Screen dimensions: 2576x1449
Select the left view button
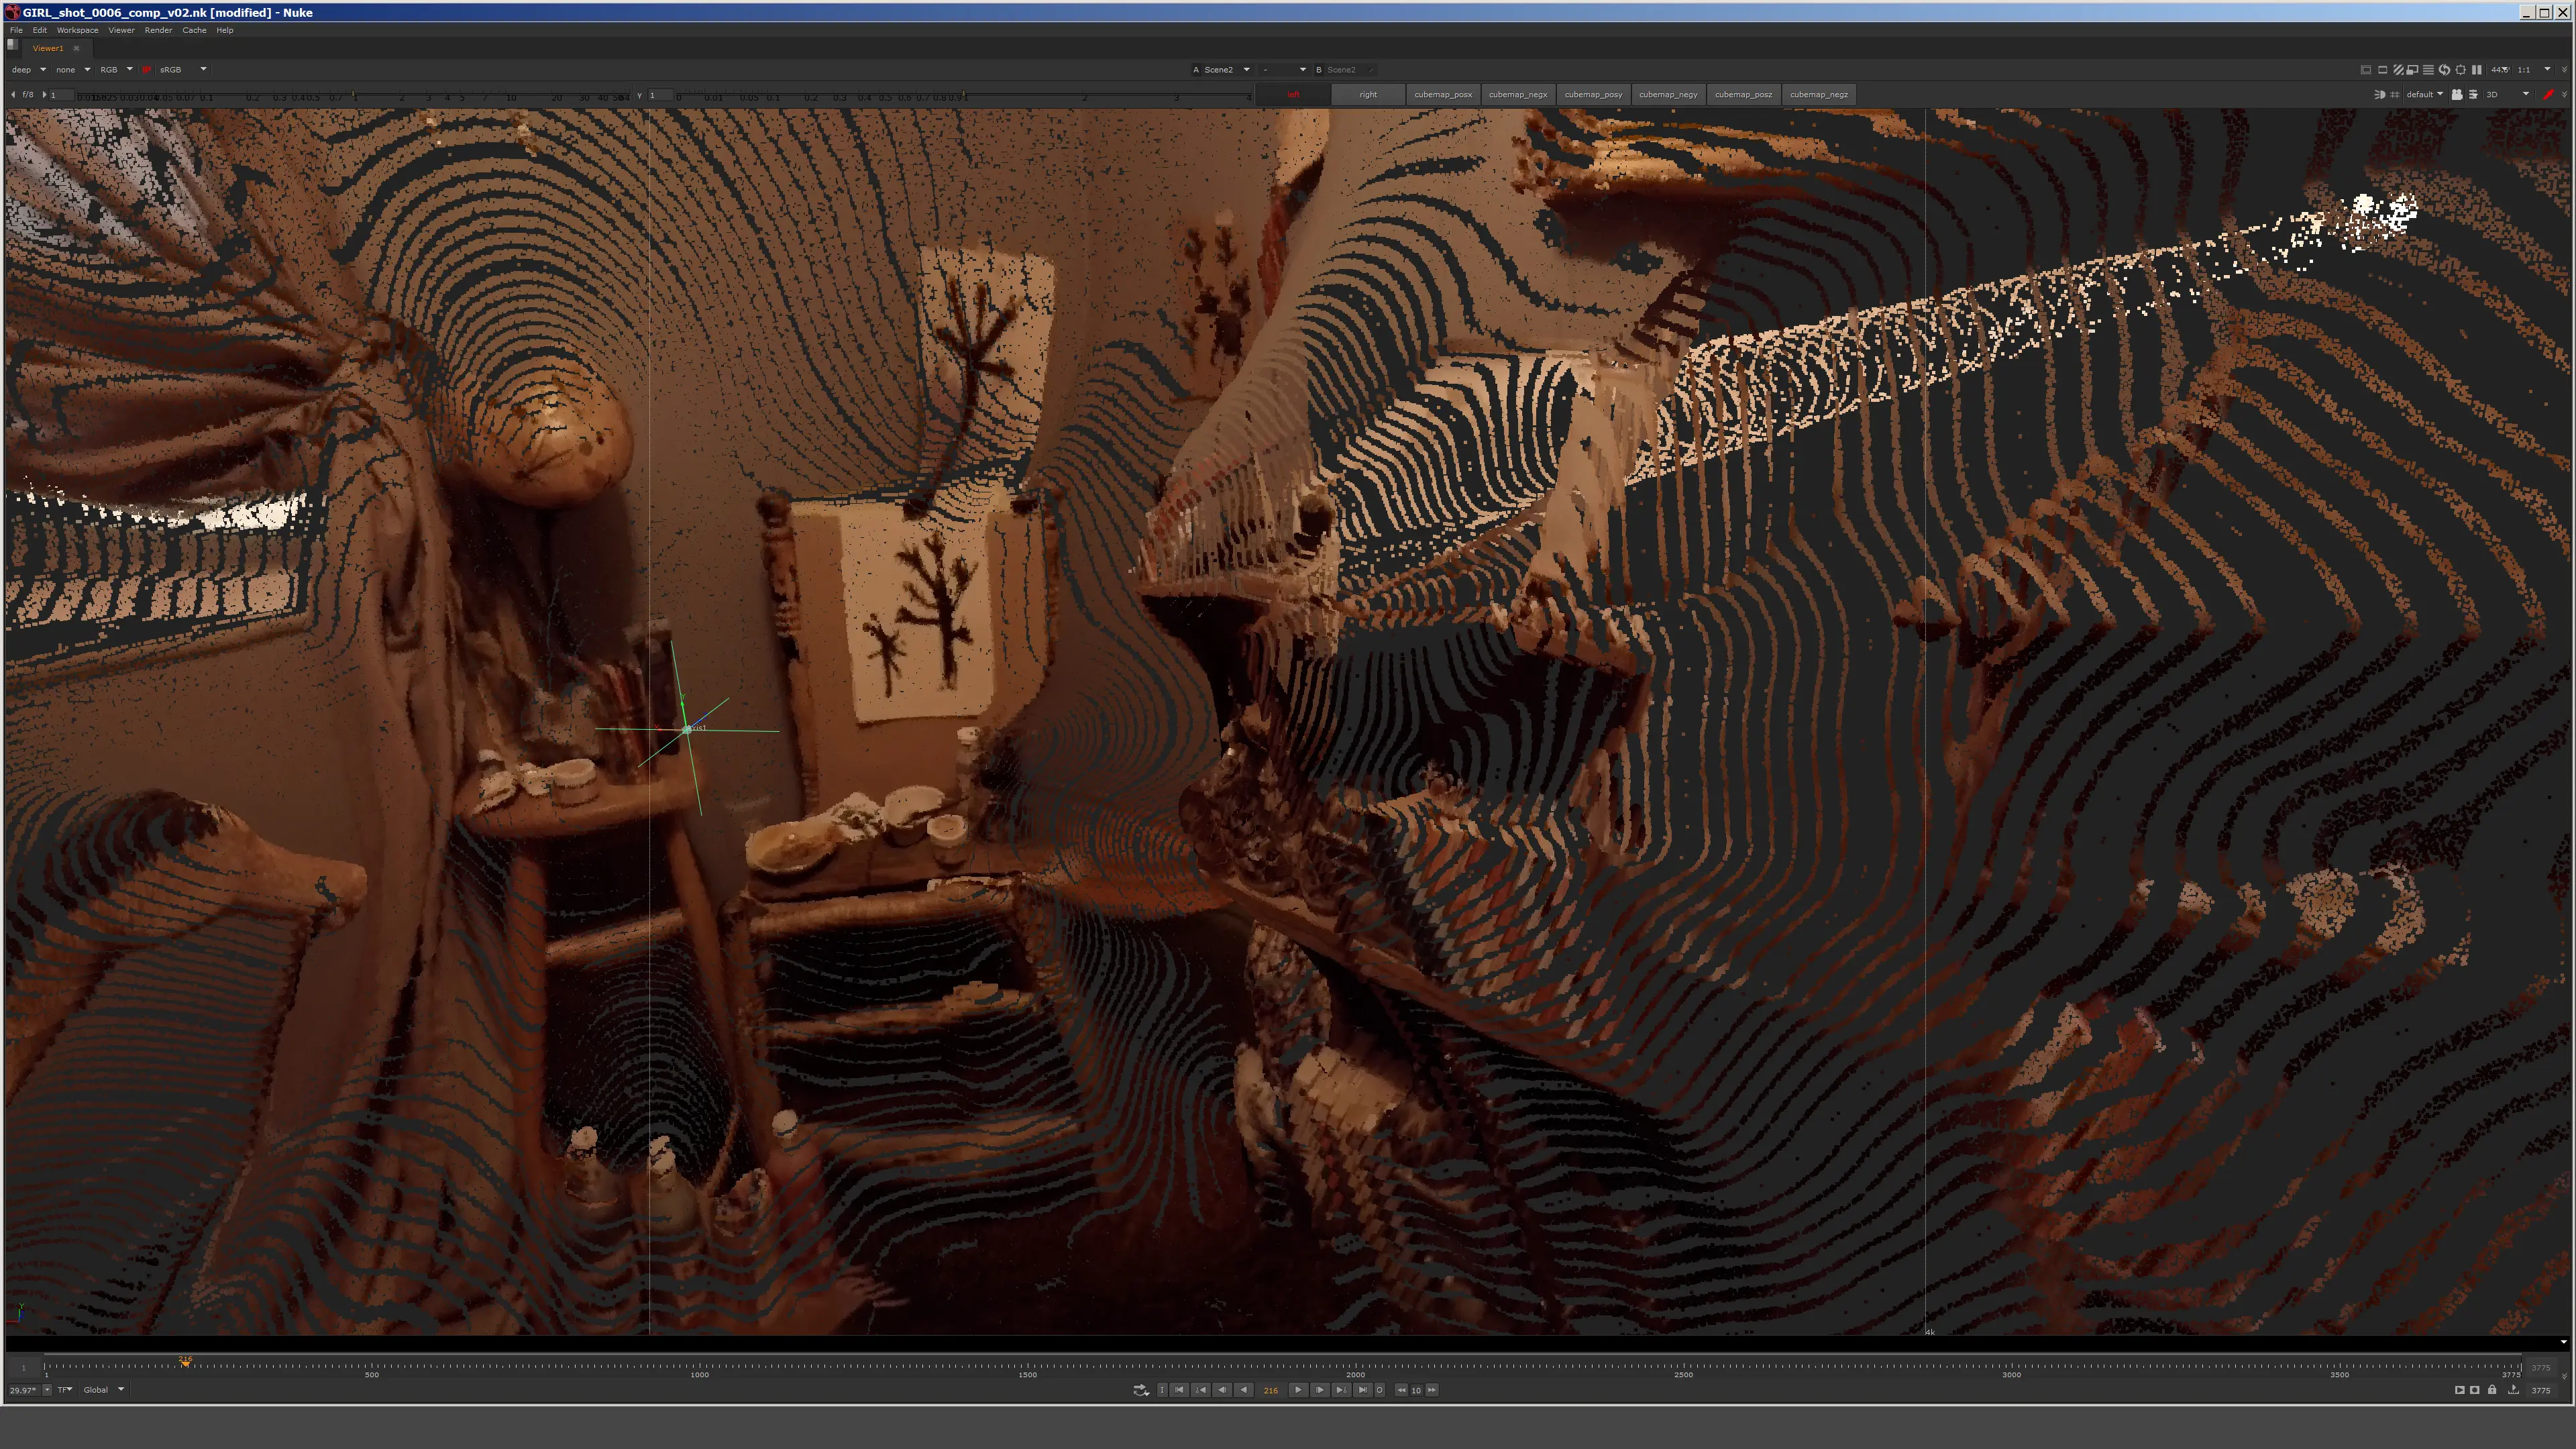point(1293,95)
